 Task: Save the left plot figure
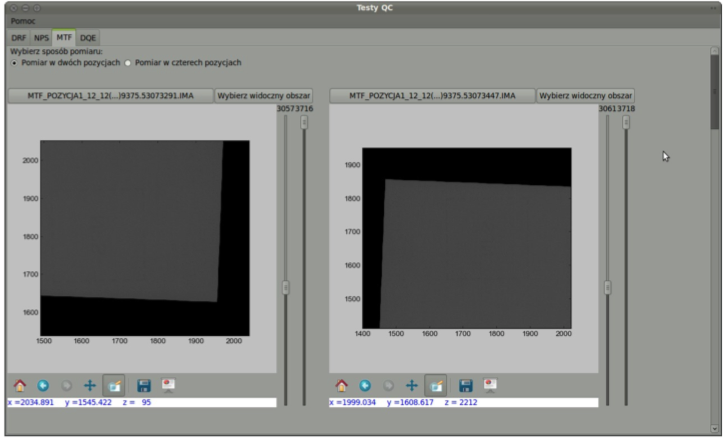coord(144,384)
